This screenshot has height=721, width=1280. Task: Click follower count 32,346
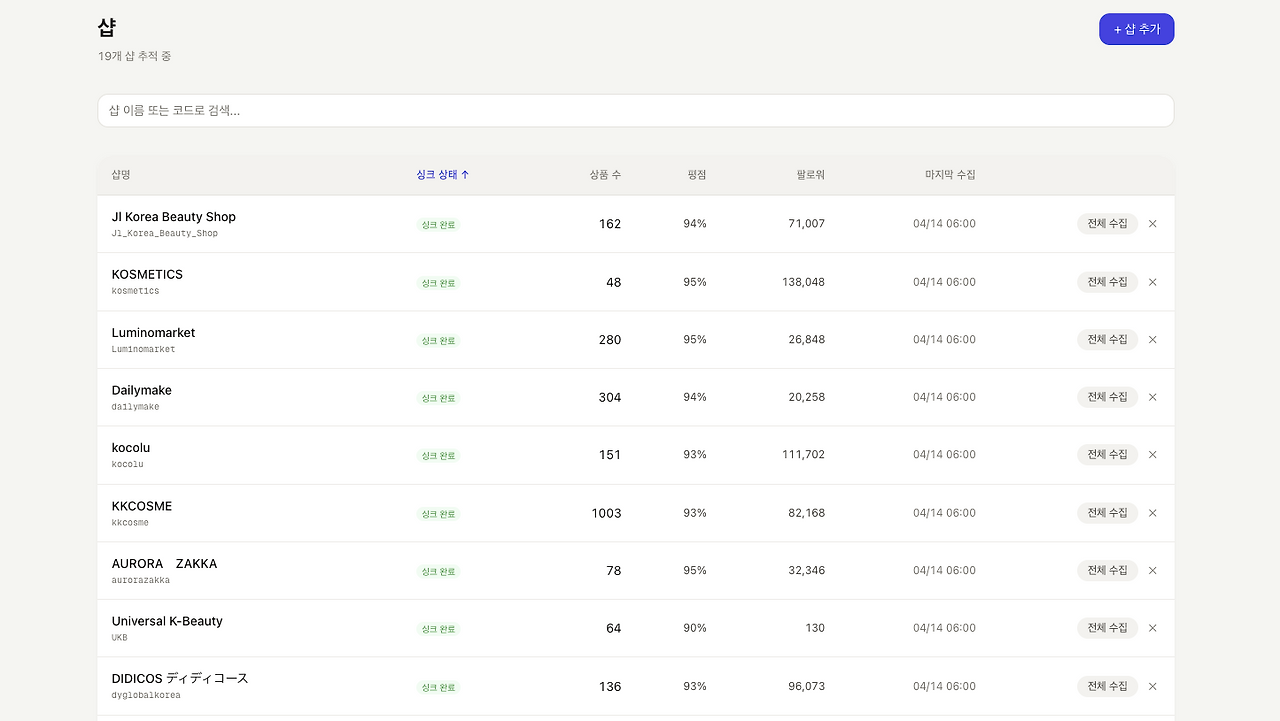(x=807, y=570)
